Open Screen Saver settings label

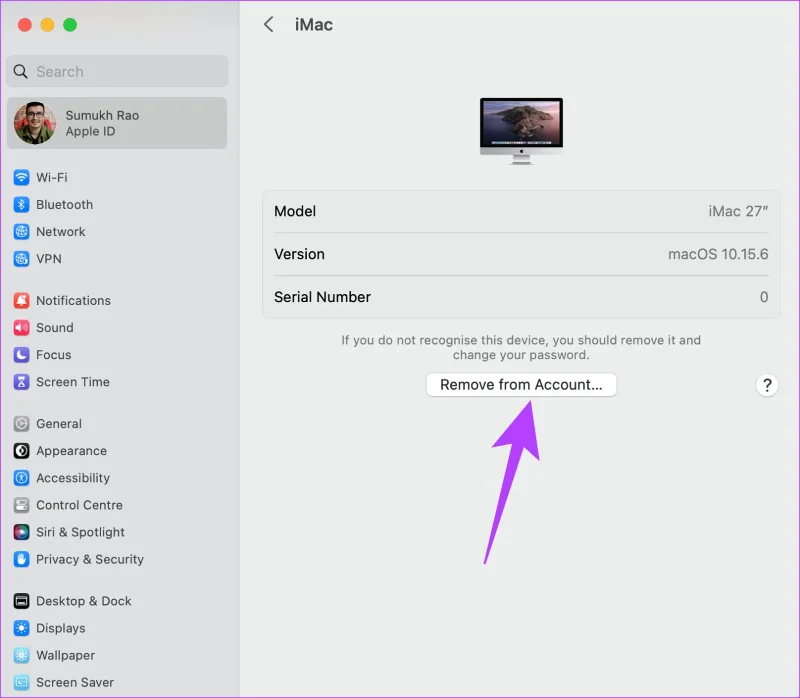[x=75, y=682]
